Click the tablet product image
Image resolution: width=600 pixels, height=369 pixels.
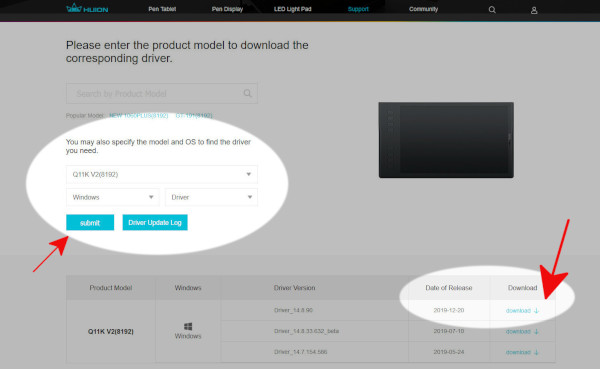tap(446, 140)
